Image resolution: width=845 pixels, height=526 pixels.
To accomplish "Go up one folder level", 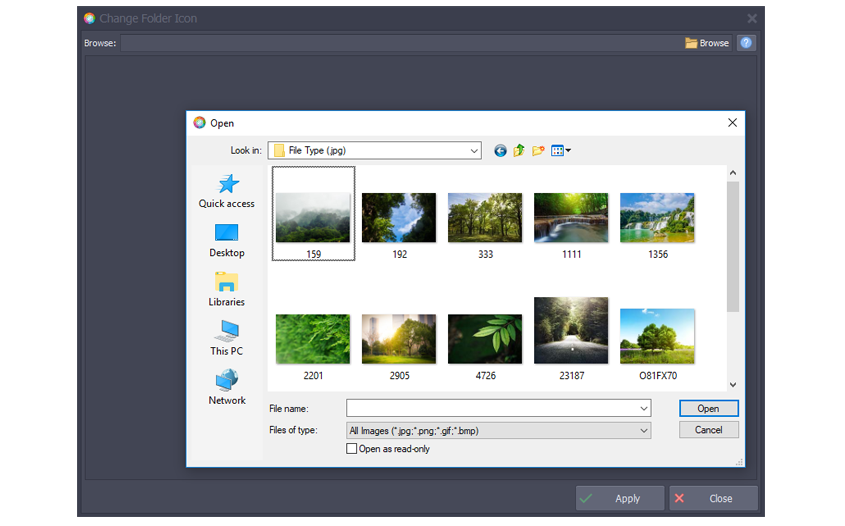I will [519, 151].
